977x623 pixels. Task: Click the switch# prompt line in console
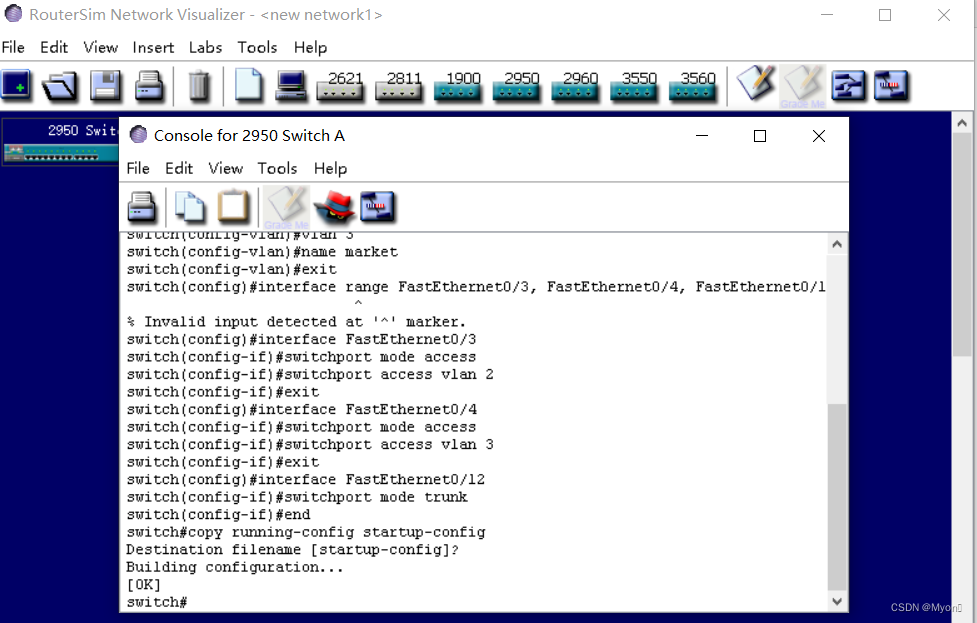[x=156, y=602]
